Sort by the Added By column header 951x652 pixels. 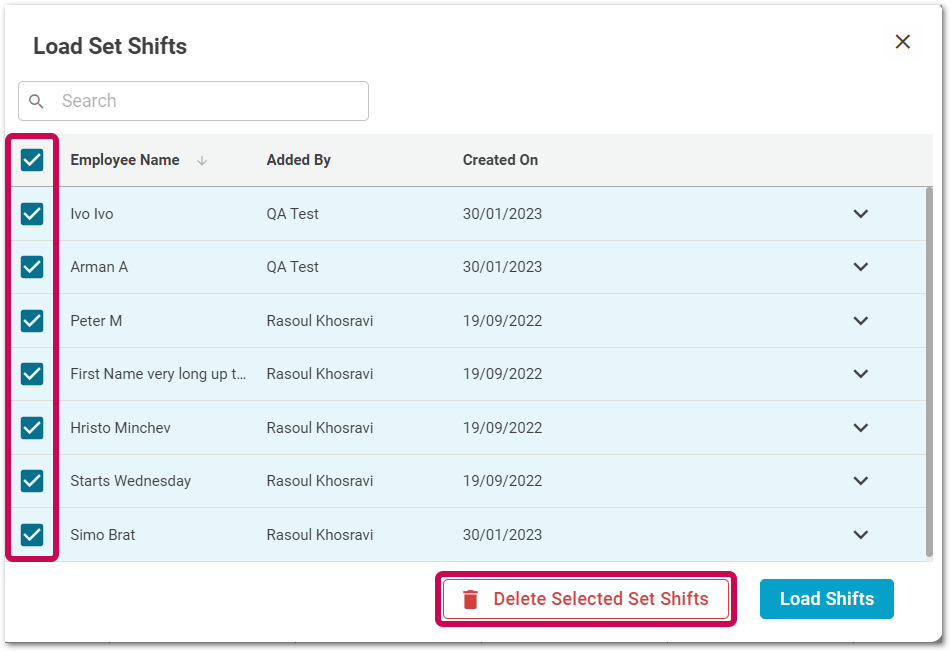(298, 160)
